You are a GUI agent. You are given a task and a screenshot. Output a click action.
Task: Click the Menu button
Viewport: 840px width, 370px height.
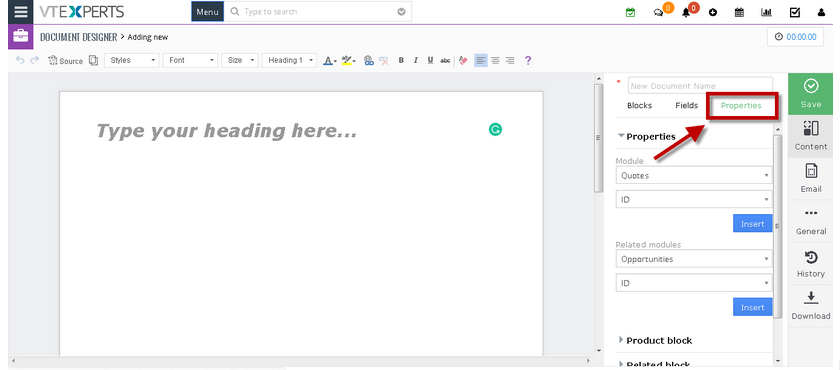click(207, 12)
